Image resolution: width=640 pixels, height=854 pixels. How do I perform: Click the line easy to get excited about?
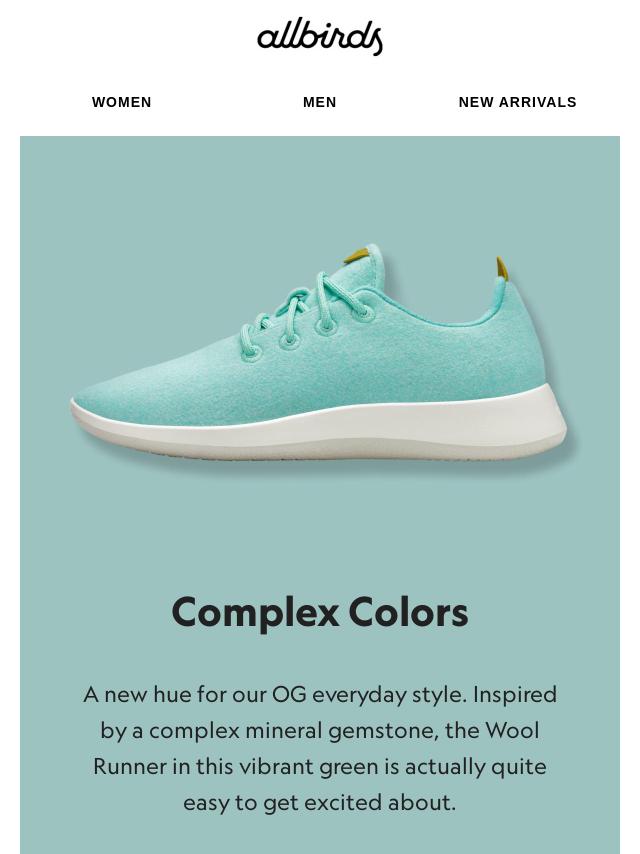point(319,803)
